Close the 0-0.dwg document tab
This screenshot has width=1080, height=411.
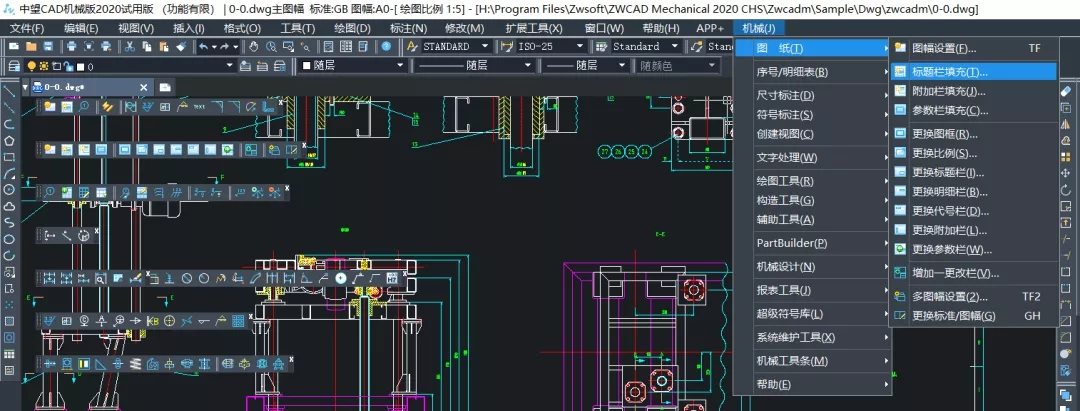coord(142,87)
